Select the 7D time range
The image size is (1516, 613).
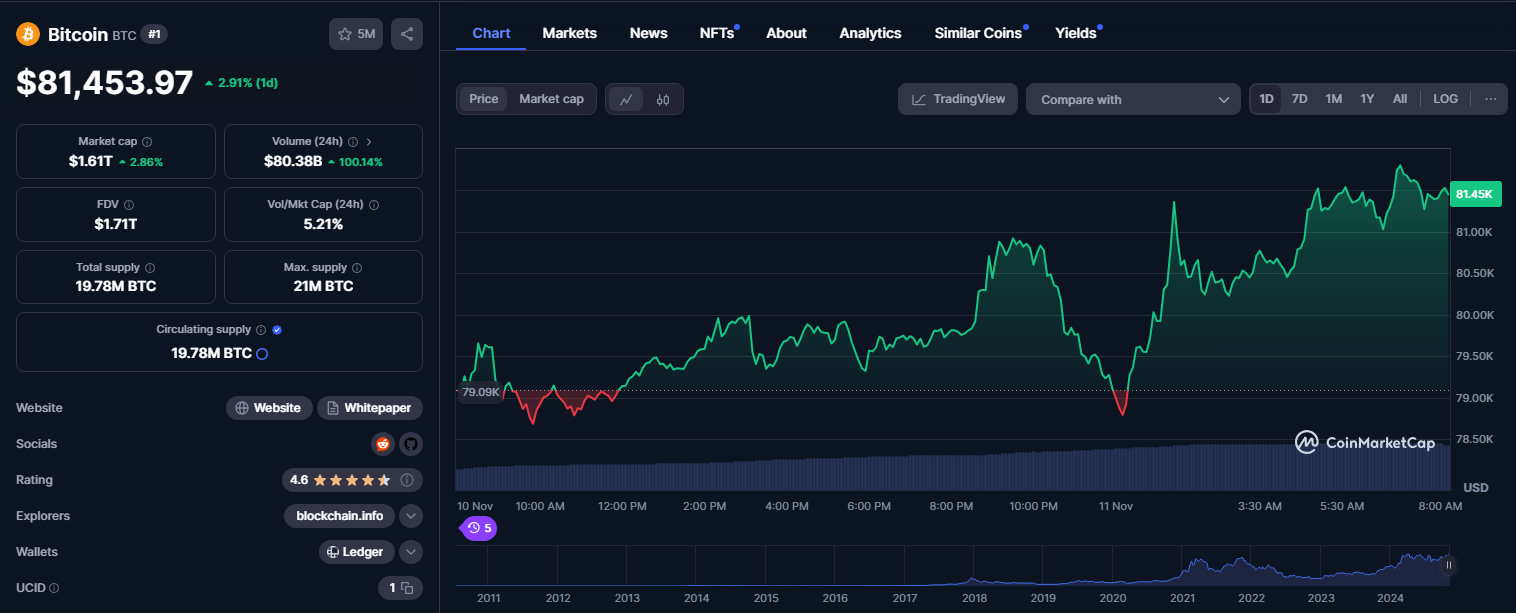[x=1299, y=99]
